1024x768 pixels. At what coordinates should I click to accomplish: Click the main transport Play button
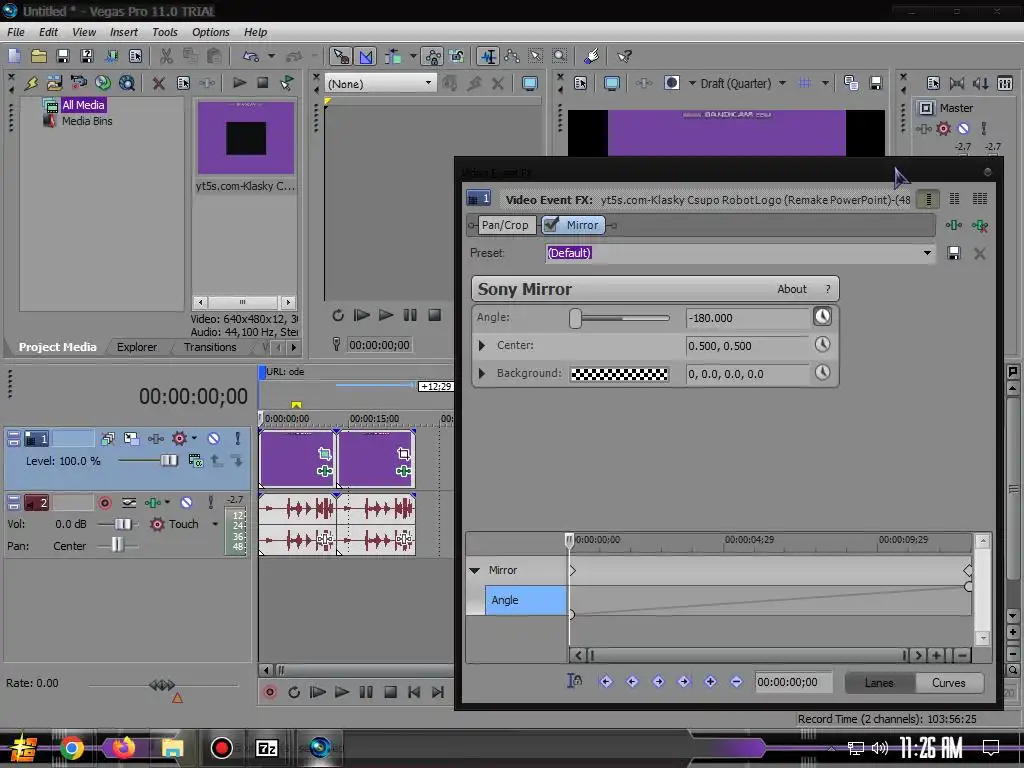coord(342,692)
